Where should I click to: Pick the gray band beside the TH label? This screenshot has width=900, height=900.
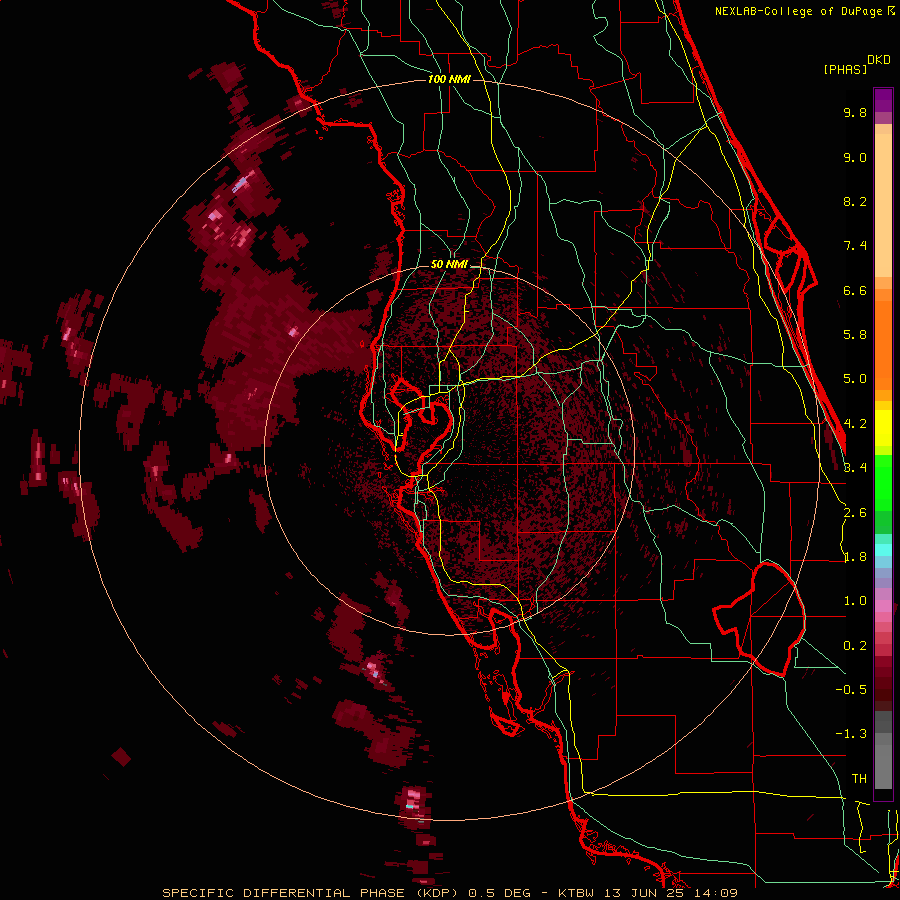coord(883,766)
